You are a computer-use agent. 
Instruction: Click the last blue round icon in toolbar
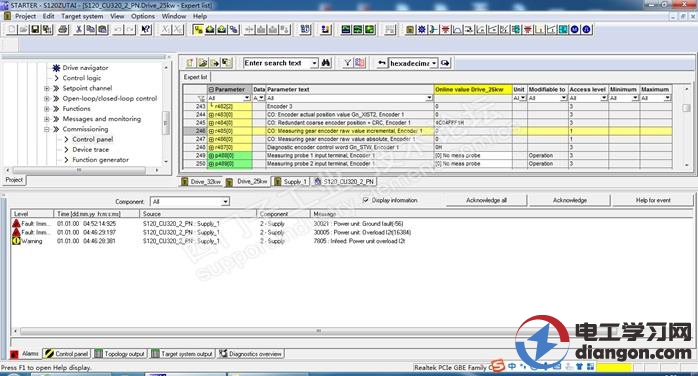[586, 29]
